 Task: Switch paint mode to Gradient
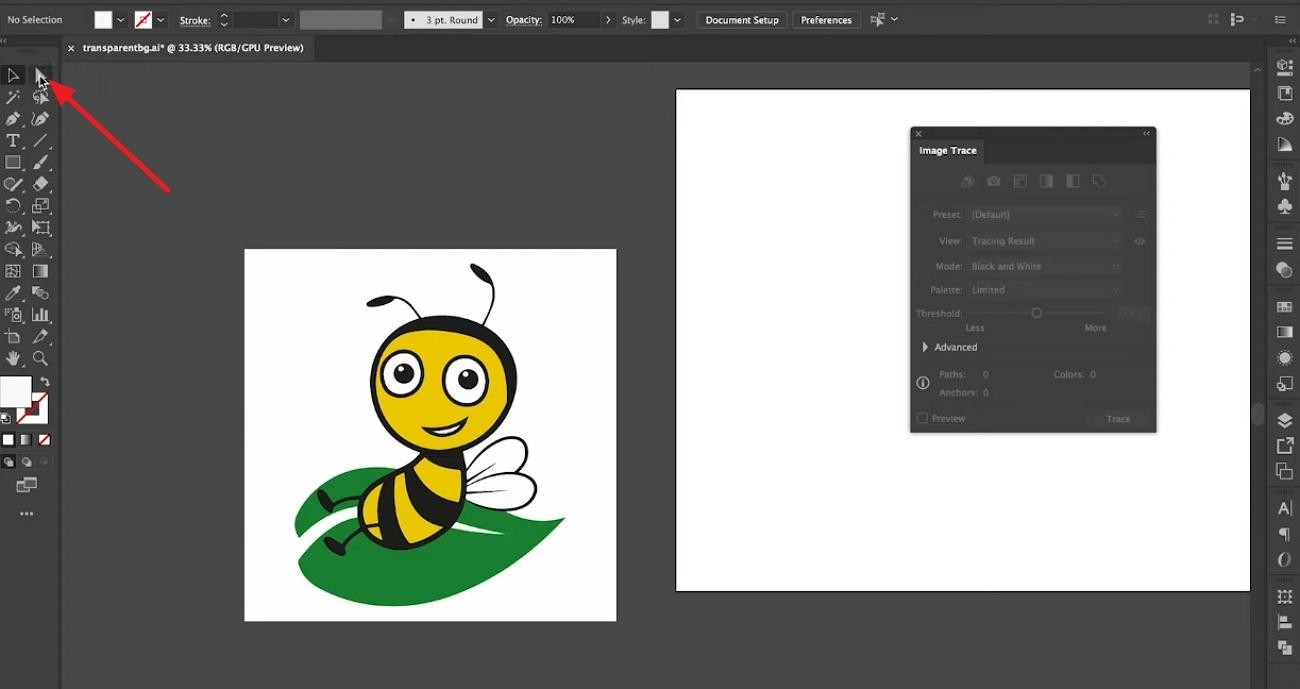pyautogui.click(x=26, y=440)
